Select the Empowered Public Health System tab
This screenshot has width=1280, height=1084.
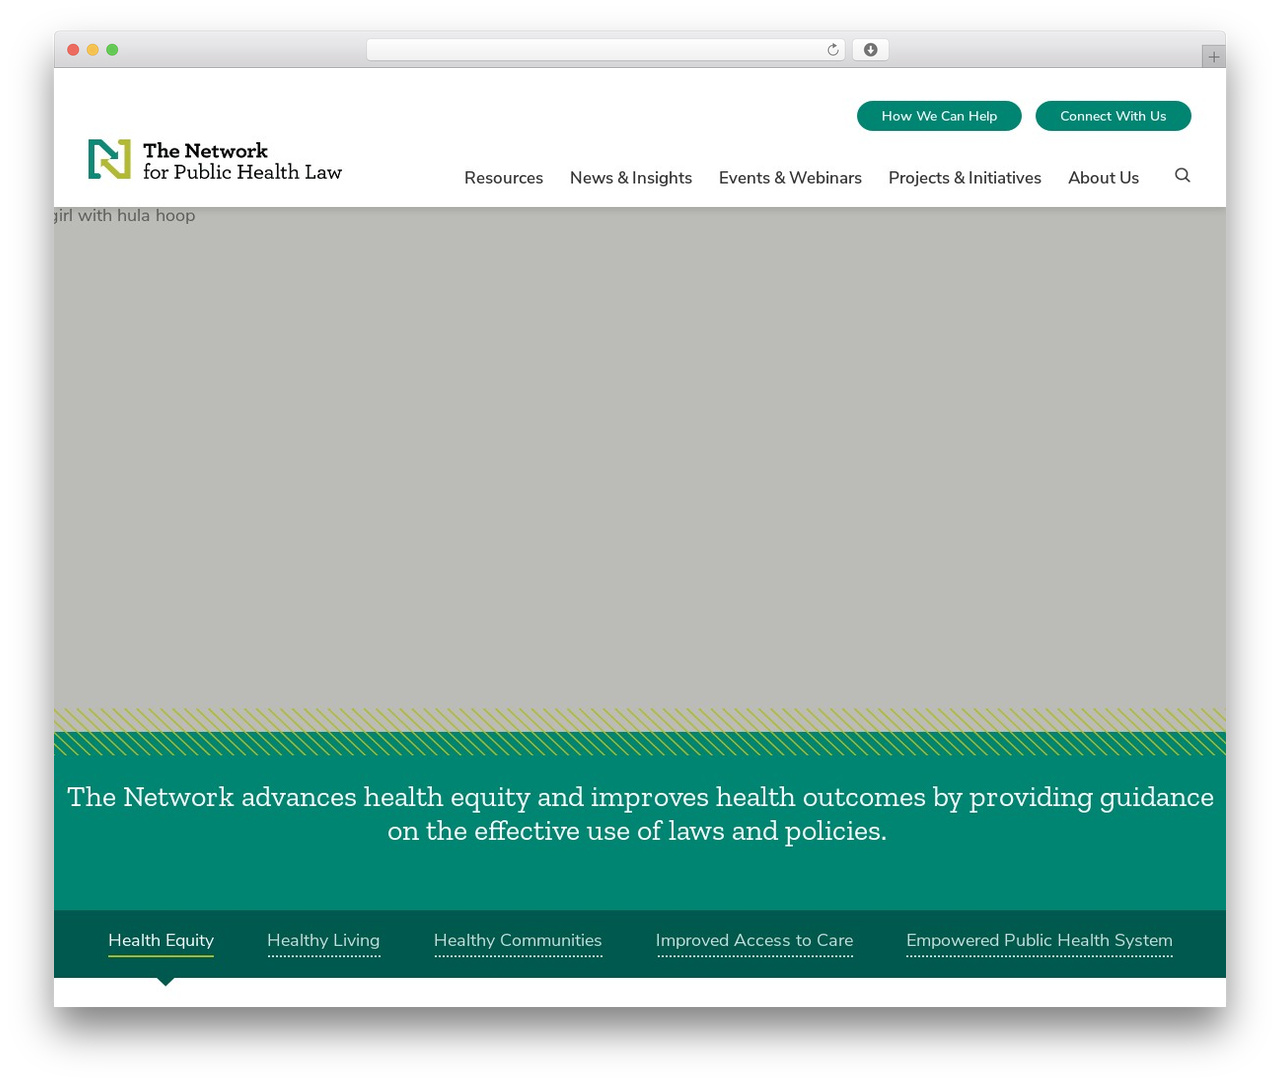coord(1039,941)
